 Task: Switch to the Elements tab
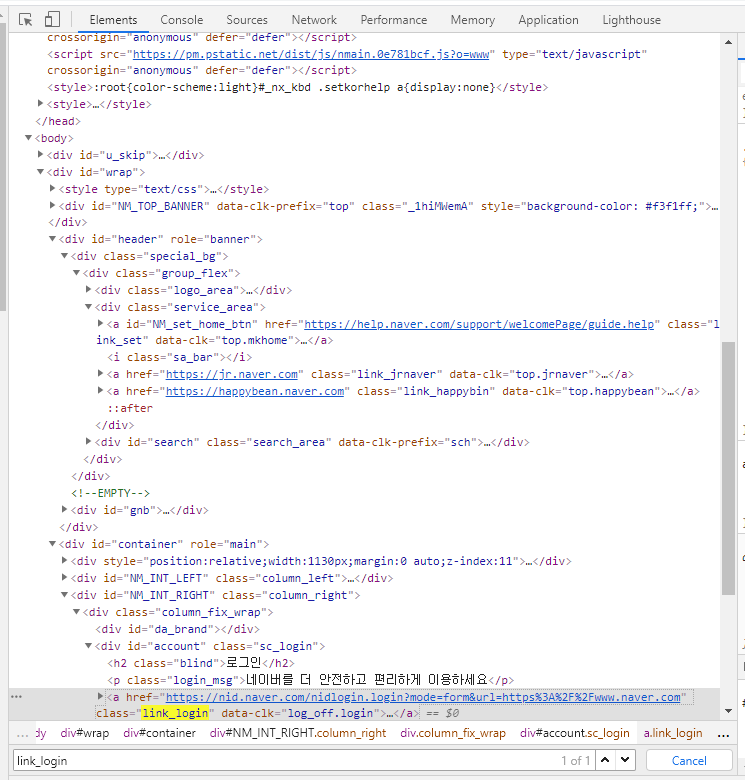[x=113, y=20]
